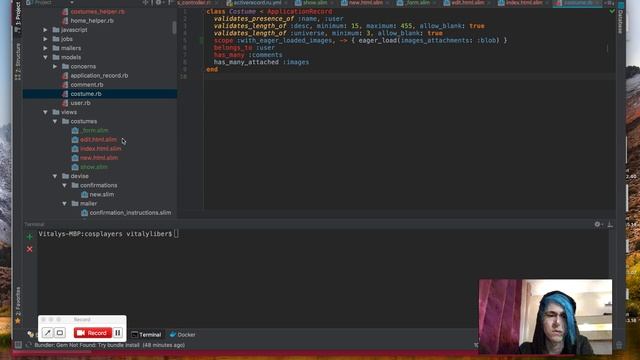
Task: Click the Favorites star icon
Action: 18,321
